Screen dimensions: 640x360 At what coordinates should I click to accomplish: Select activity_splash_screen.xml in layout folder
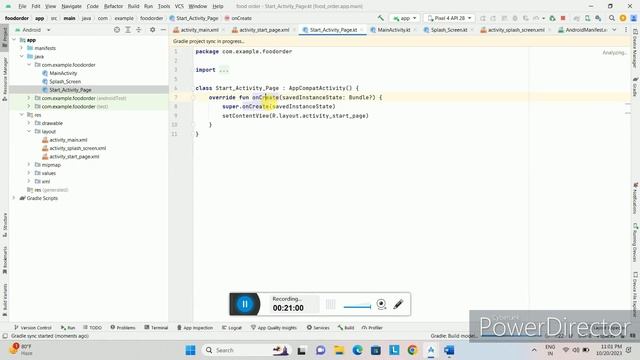[x=78, y=148]
